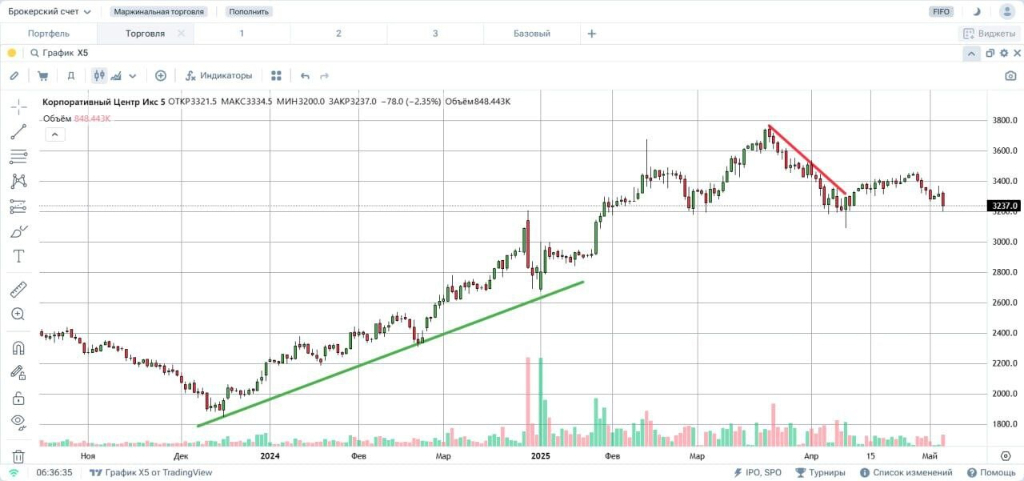Open the chart layout grid icon

[x=277, y=75]
